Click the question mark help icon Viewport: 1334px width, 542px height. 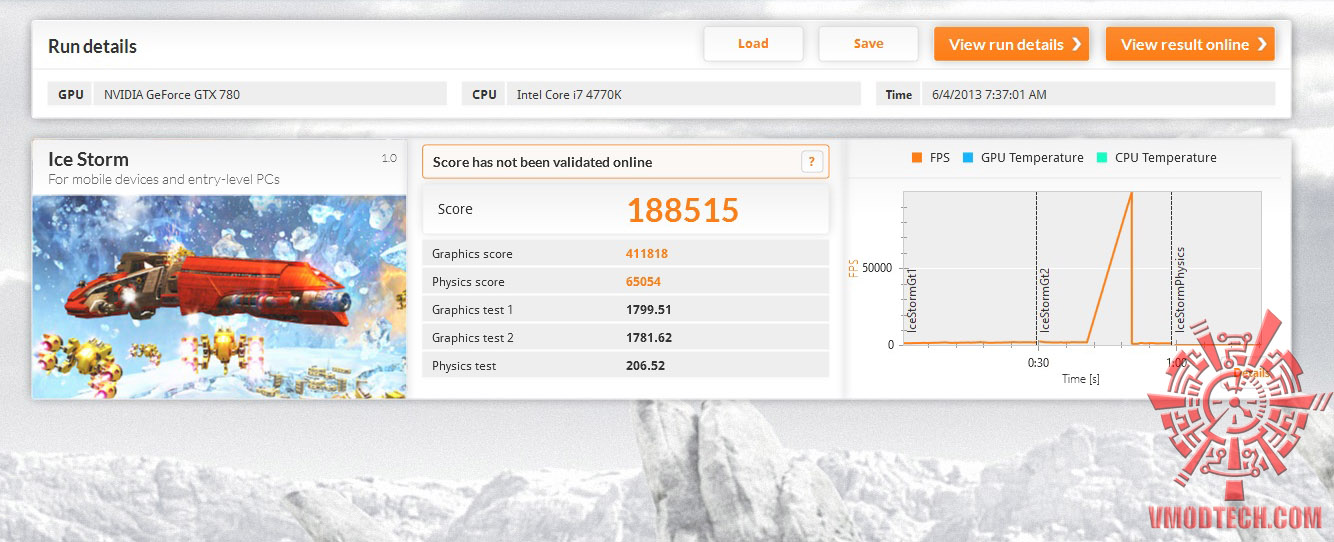coord(812,162)
